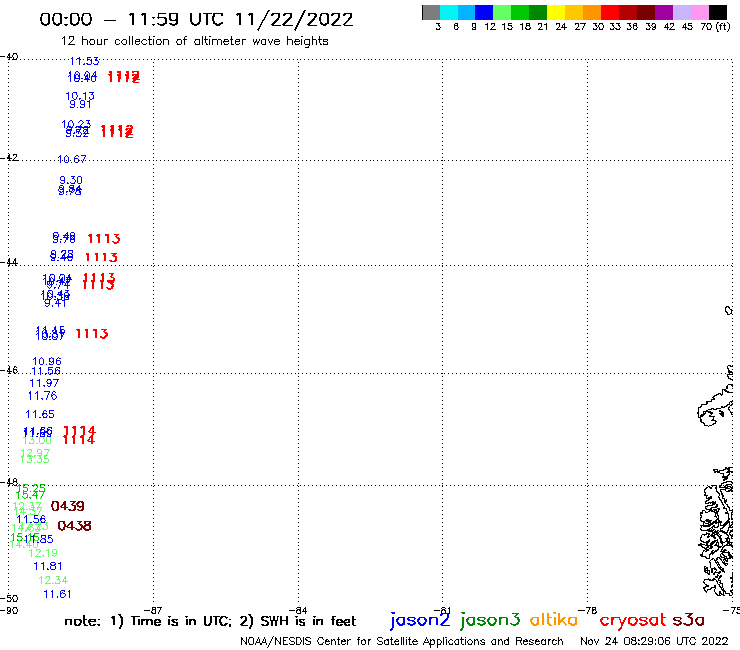Click the yellow swatch in the wave height legend
This screenshot has height=650, width=740.
556,13
